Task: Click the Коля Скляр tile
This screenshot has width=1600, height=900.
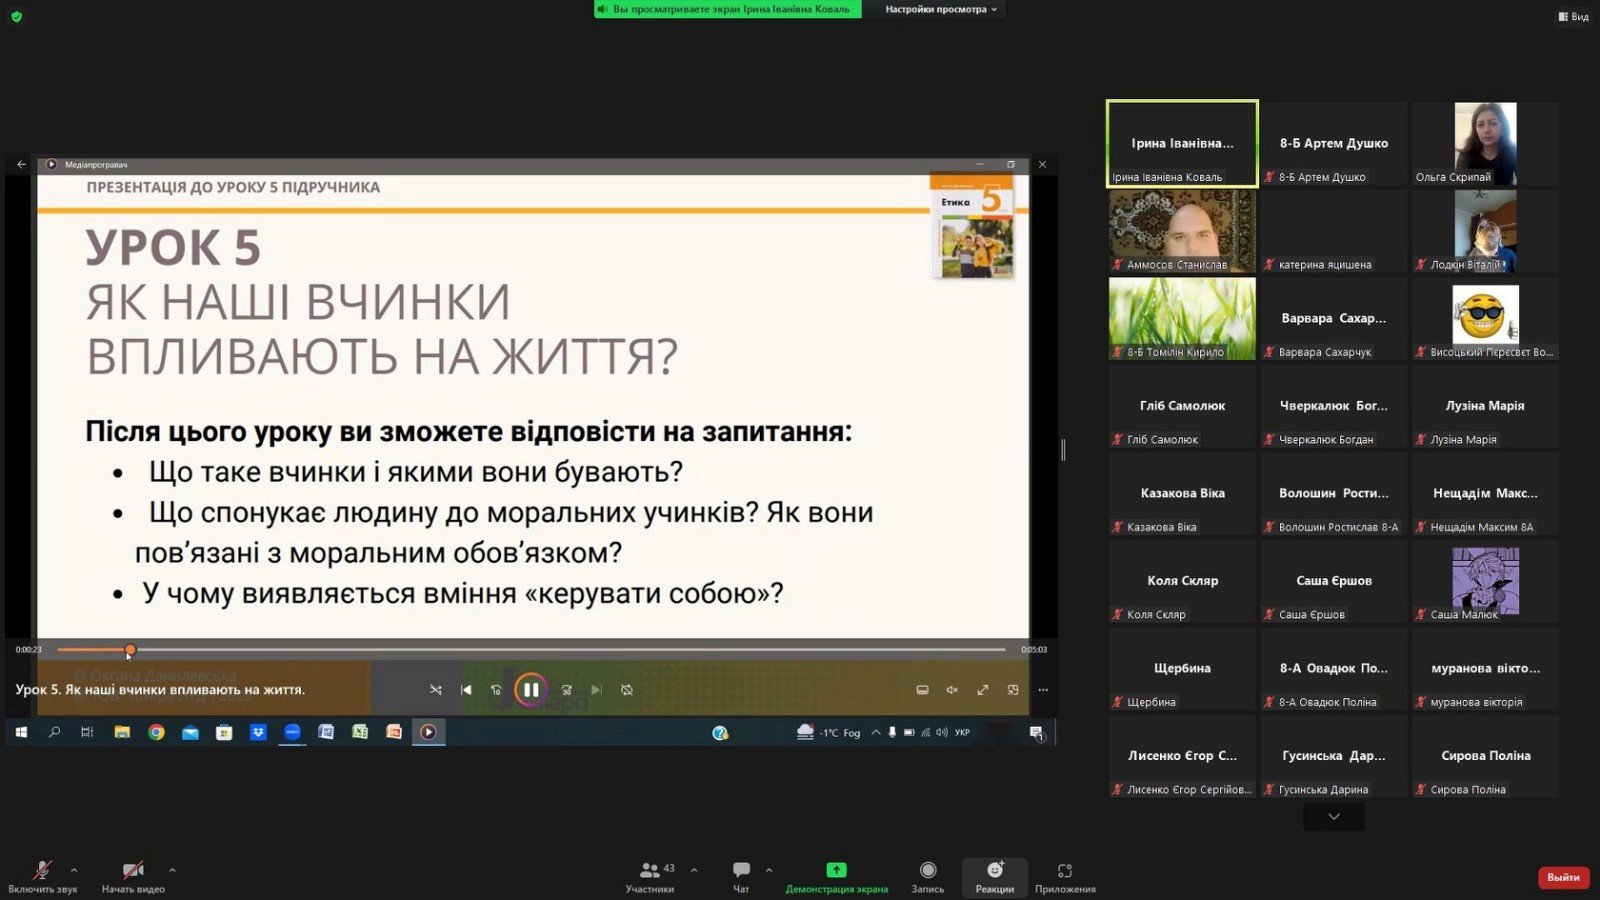Action: coord(1182,581)
